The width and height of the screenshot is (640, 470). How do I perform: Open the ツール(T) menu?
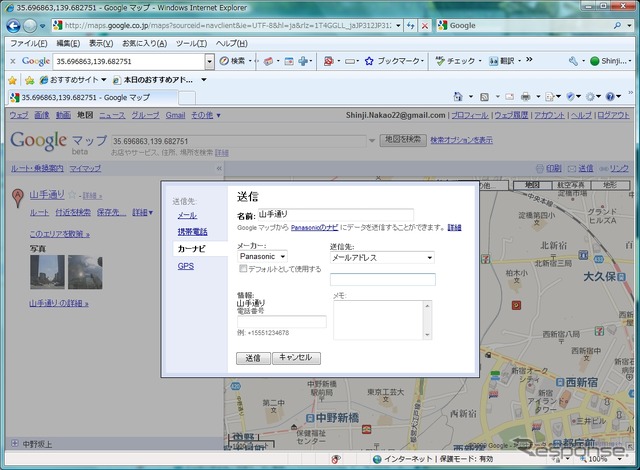pyautogui.click(x=191, y=43)
